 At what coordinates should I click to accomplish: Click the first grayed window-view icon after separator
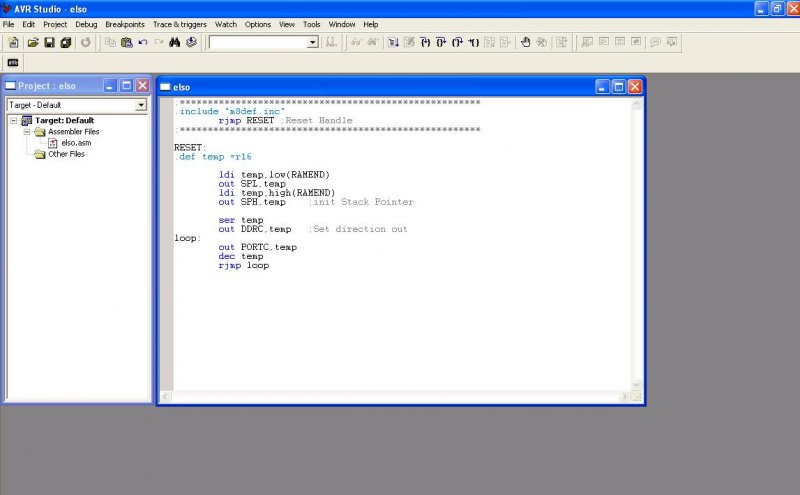coord(587,42)
